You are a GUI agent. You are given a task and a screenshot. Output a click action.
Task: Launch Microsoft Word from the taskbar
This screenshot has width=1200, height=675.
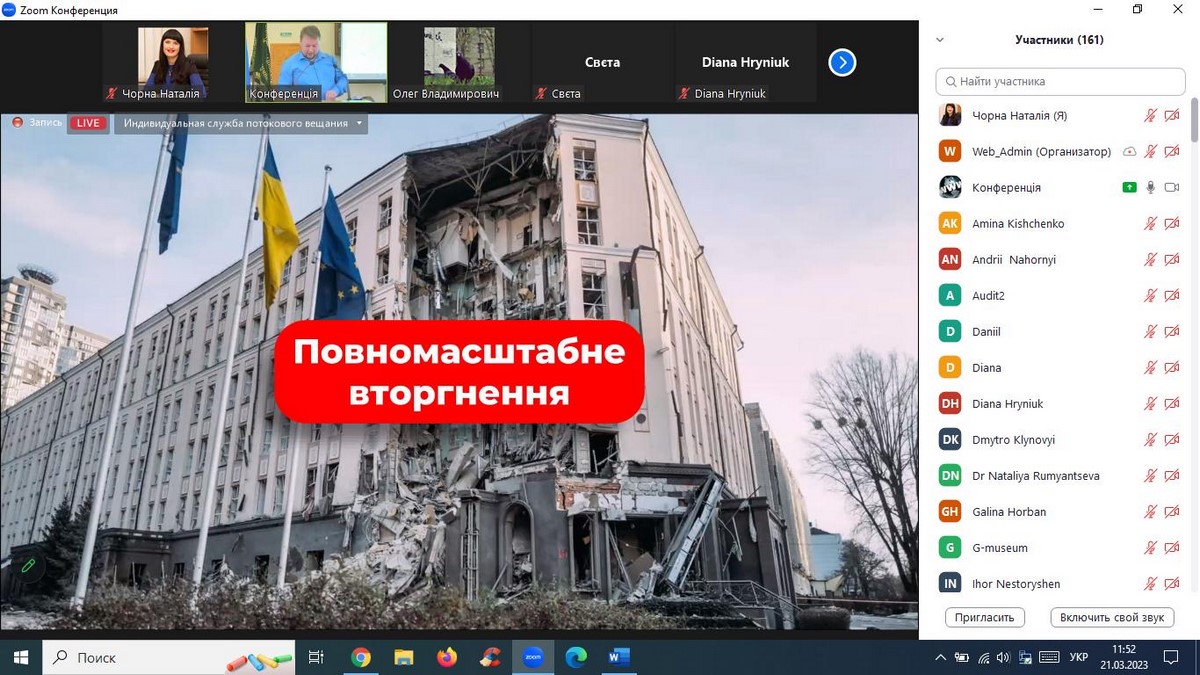tap(618, 657)
